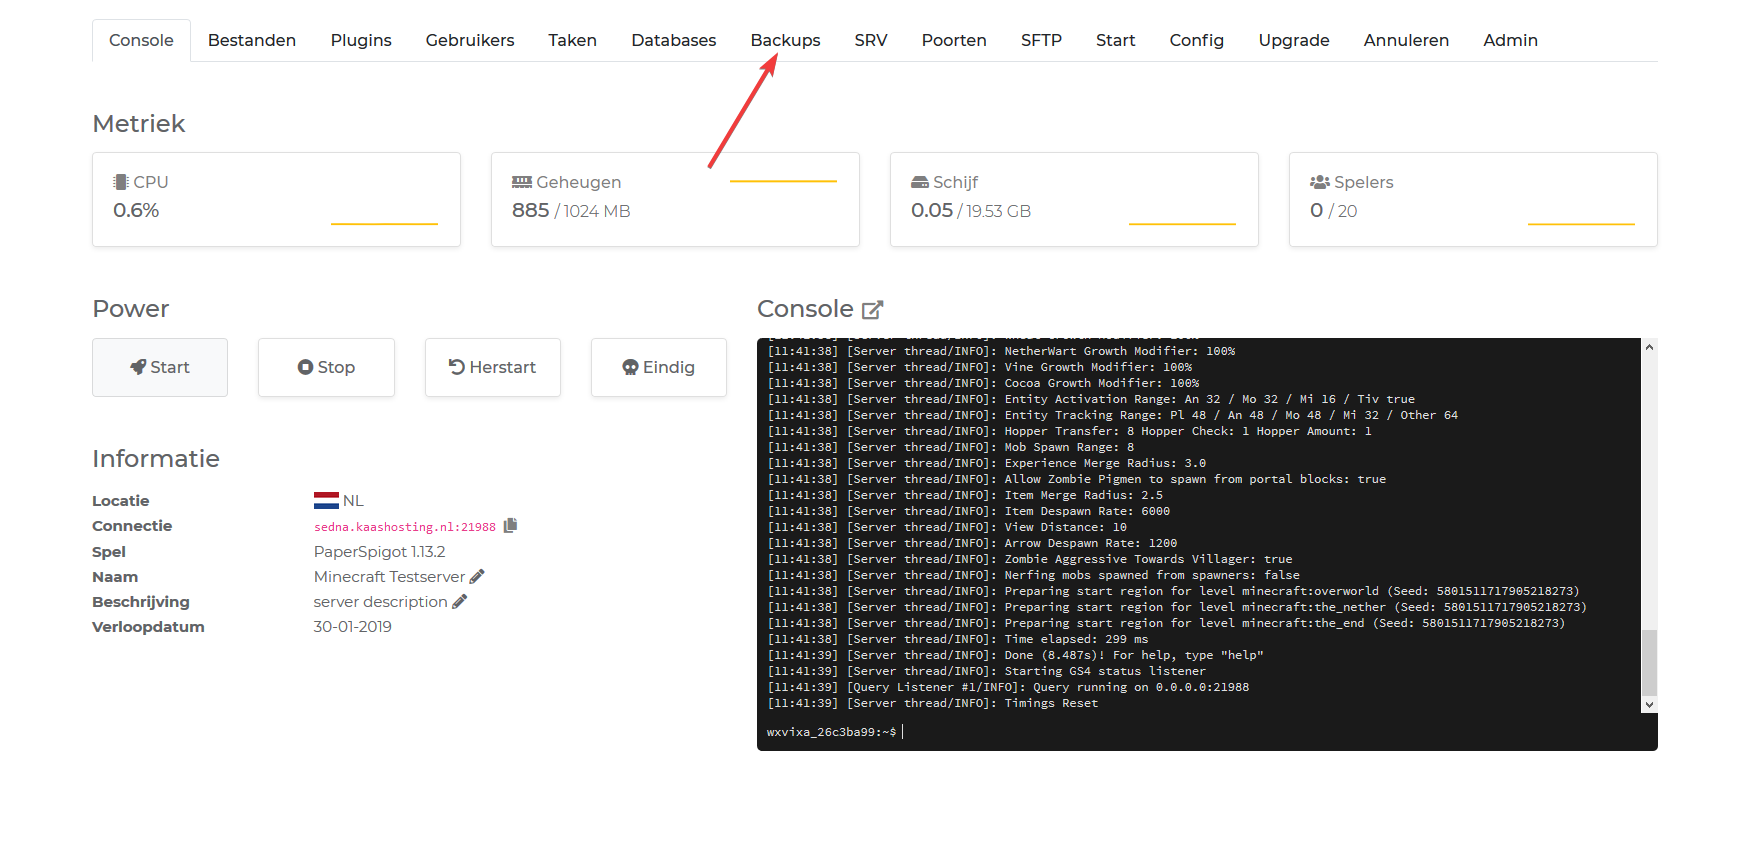
Task: Focus the console command input line
Action: (1200, 732)
